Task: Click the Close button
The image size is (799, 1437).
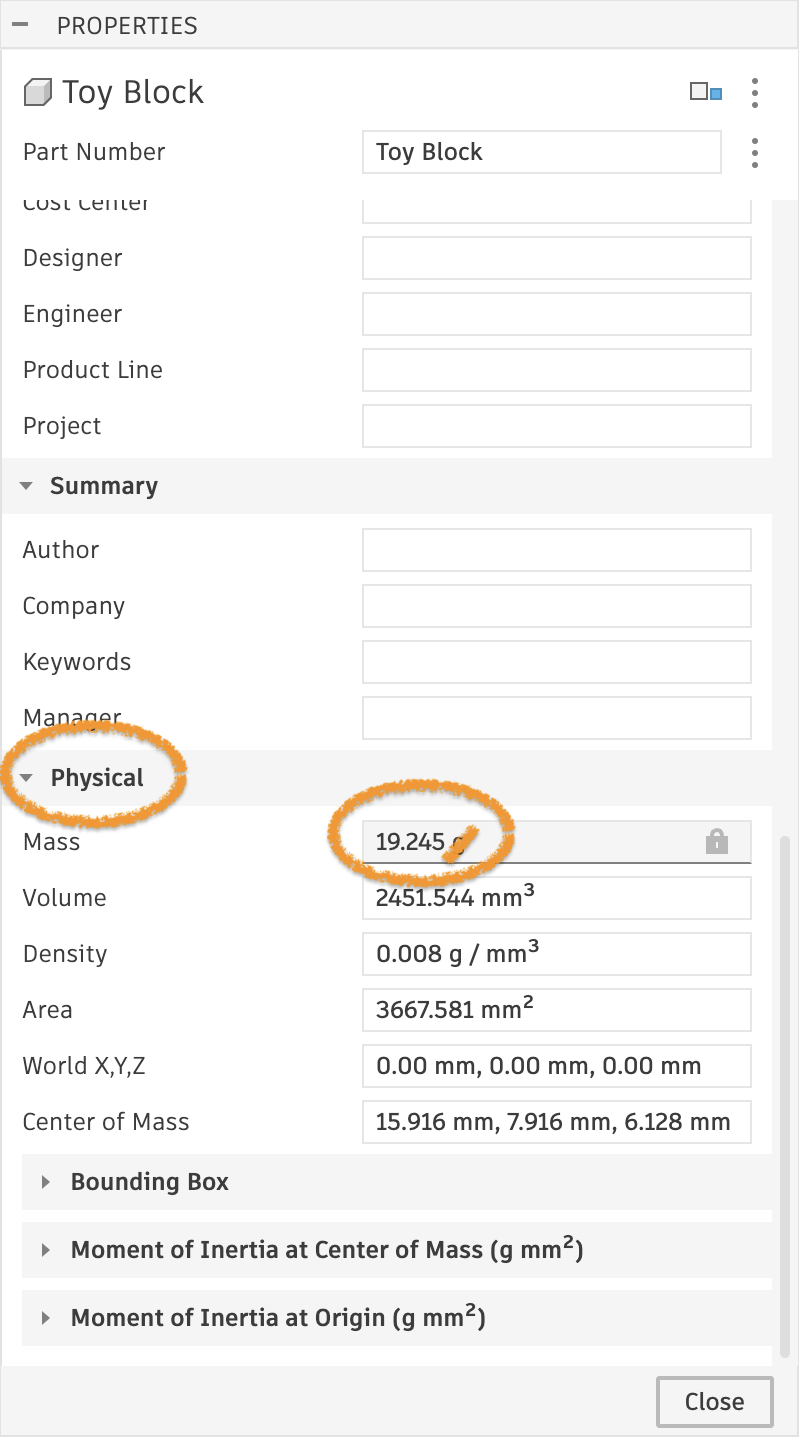Action: pos(715,1402)
